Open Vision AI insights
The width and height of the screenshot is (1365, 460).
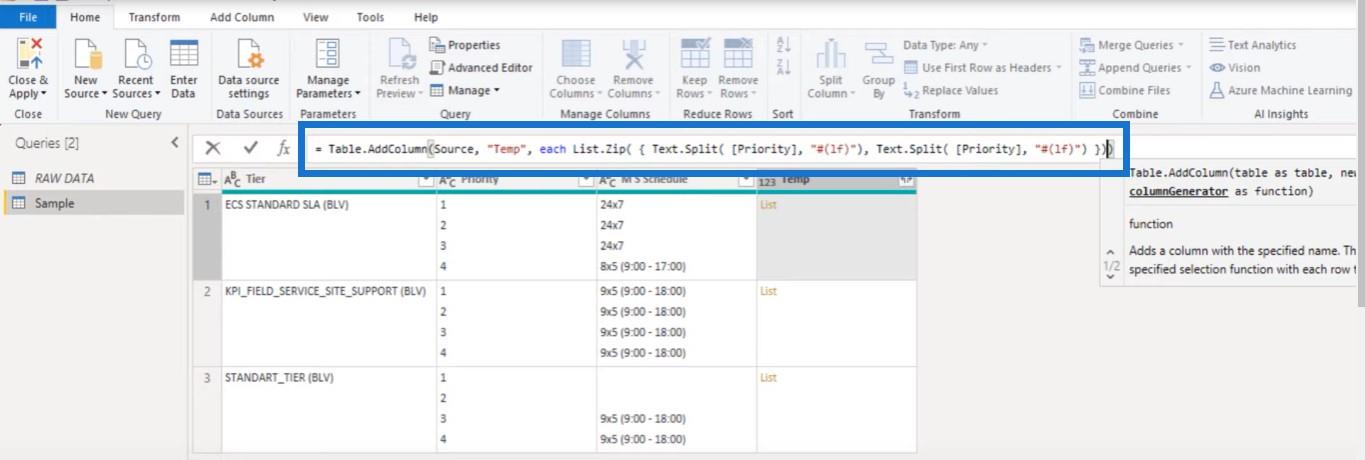pyautogui.click(x=1235, y=68)
